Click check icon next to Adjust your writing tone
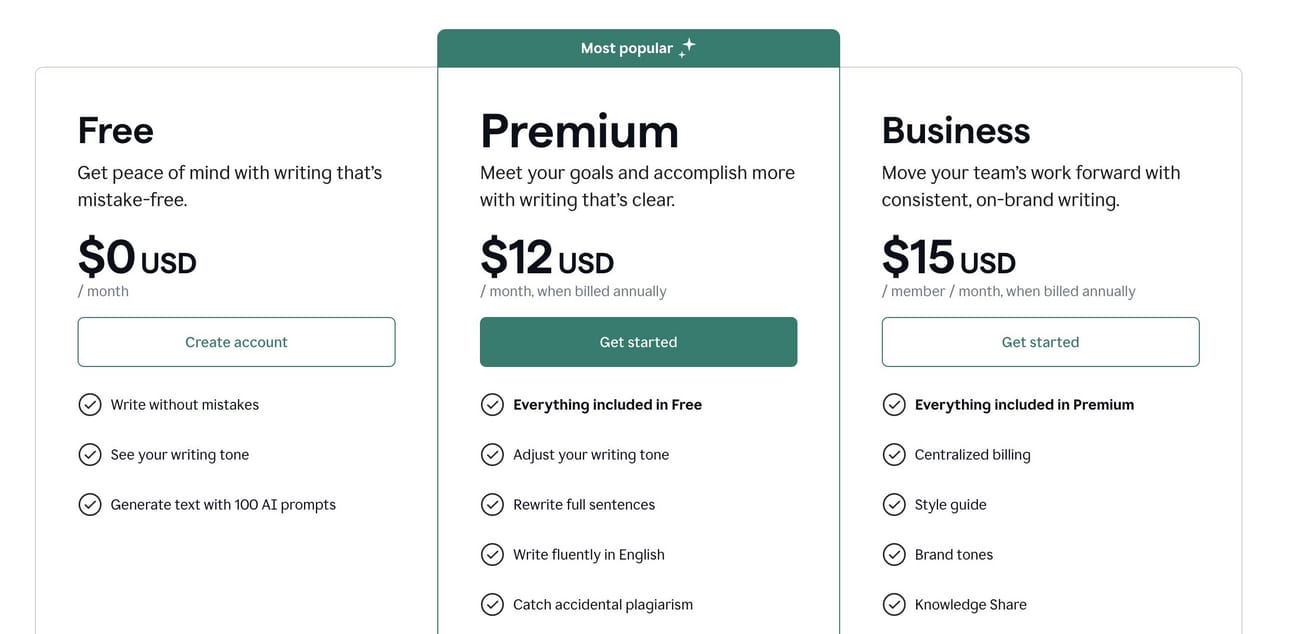Screen dimensions: 1292x634 [492, 454]
